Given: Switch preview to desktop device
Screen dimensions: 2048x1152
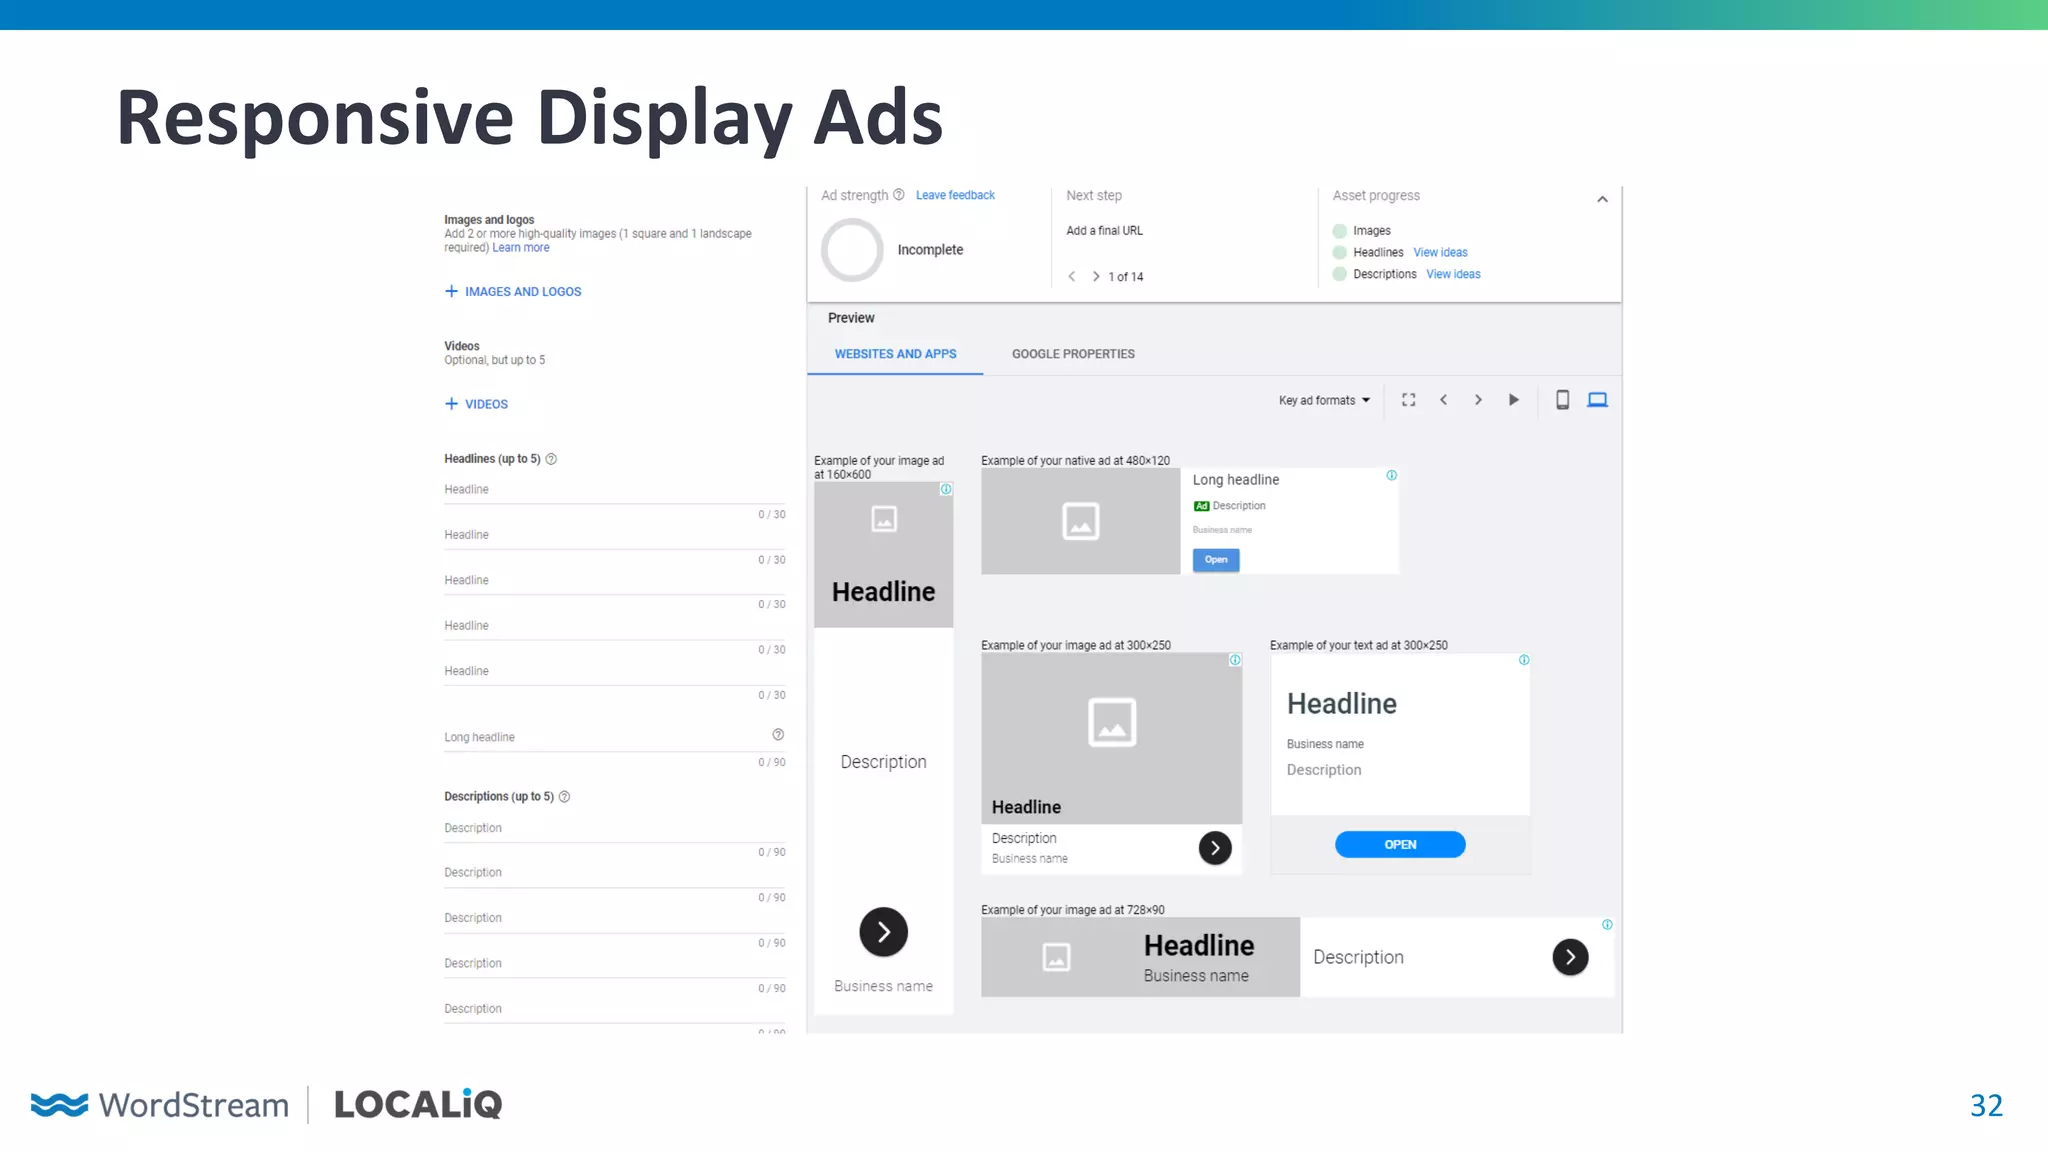Looking at the screenshot, I should point(1598,400).
